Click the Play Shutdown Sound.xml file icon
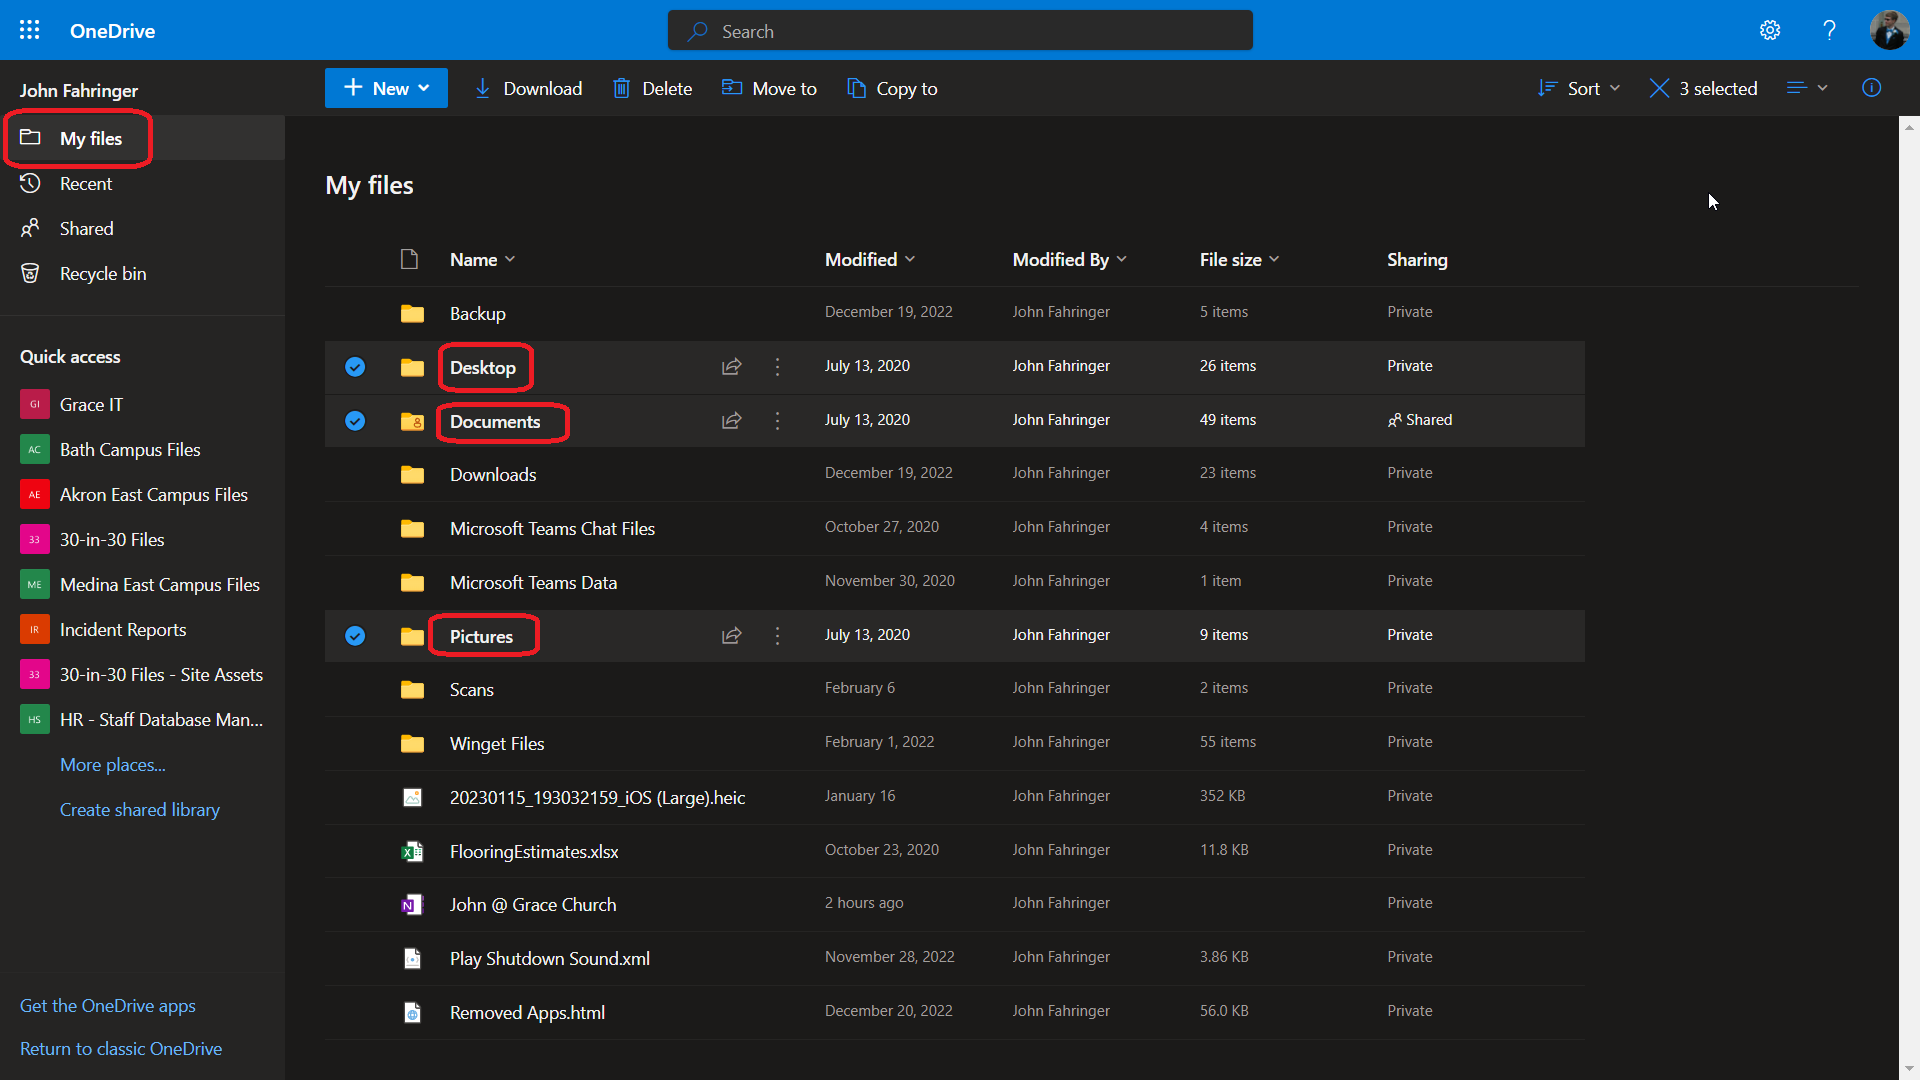Viewport: 1920px width, 1080px height. (412, 958)
